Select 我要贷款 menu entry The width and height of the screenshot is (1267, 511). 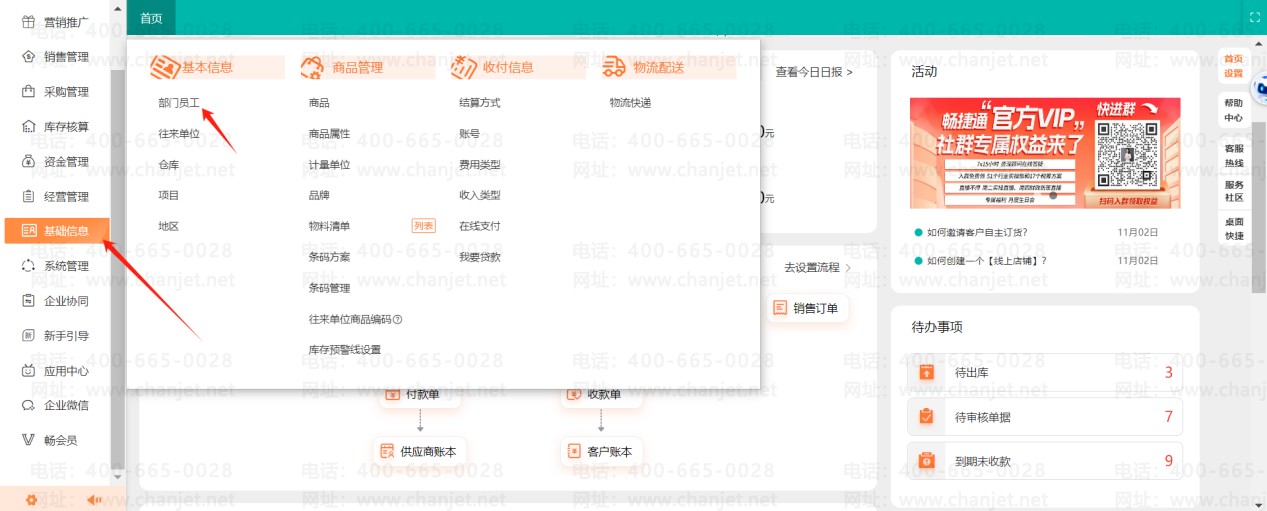pyautogui.click(x=479, y=257)
